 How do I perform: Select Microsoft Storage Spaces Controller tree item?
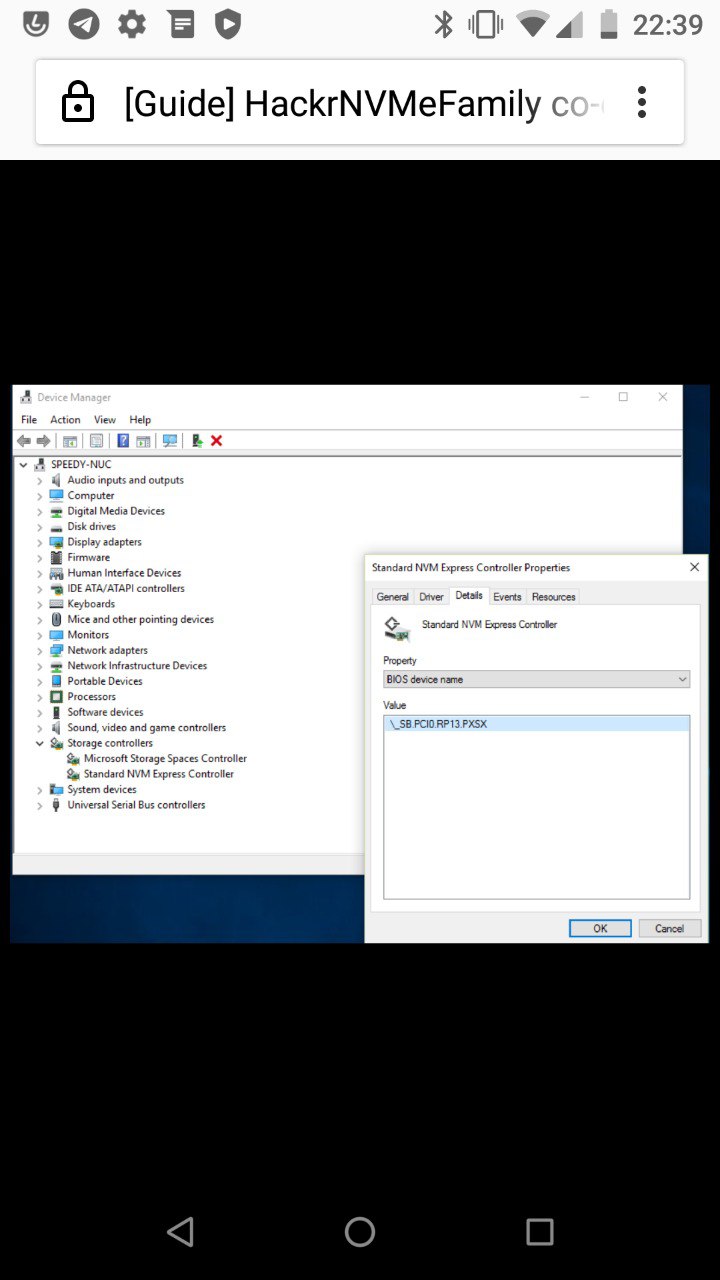pyautogui.click(x=165, y=758)
